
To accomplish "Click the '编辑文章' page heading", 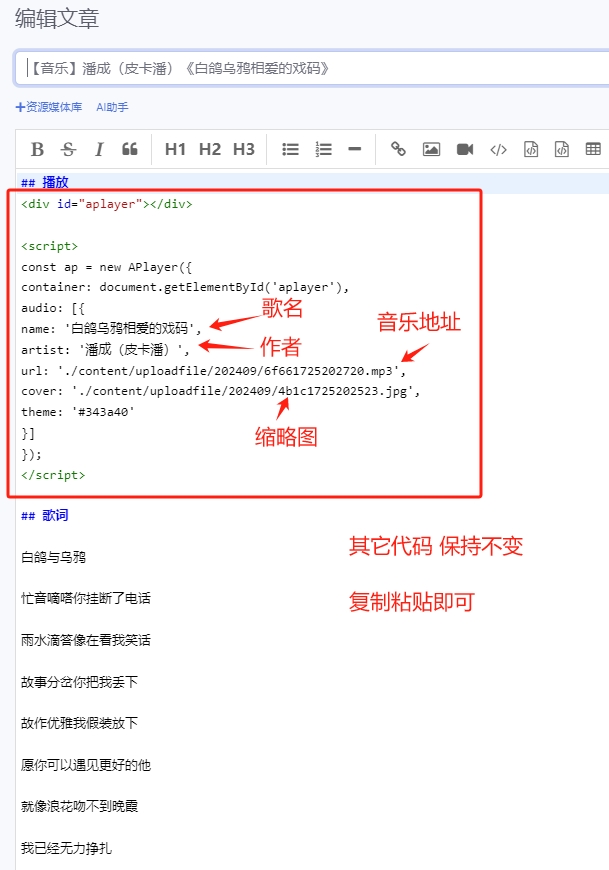I will tap(57, 19).
